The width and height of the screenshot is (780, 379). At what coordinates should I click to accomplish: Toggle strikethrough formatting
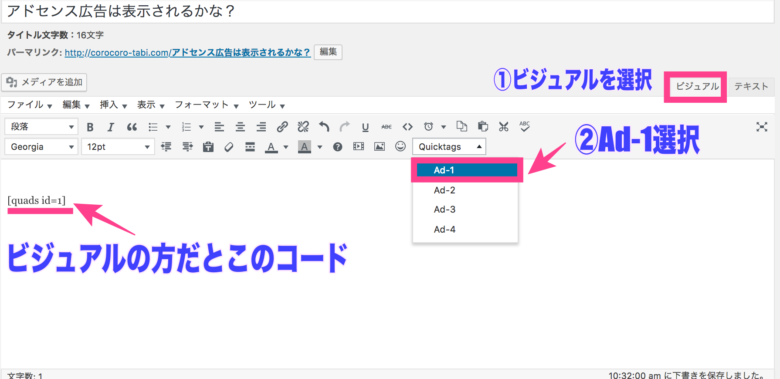point(387,127)
